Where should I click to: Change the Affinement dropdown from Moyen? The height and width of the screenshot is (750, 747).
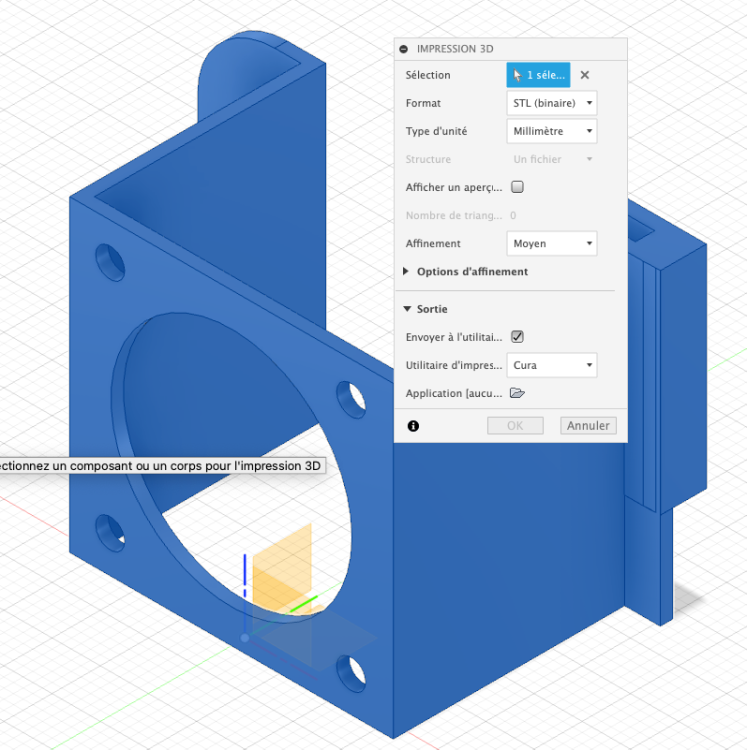[x=551, y=243]
